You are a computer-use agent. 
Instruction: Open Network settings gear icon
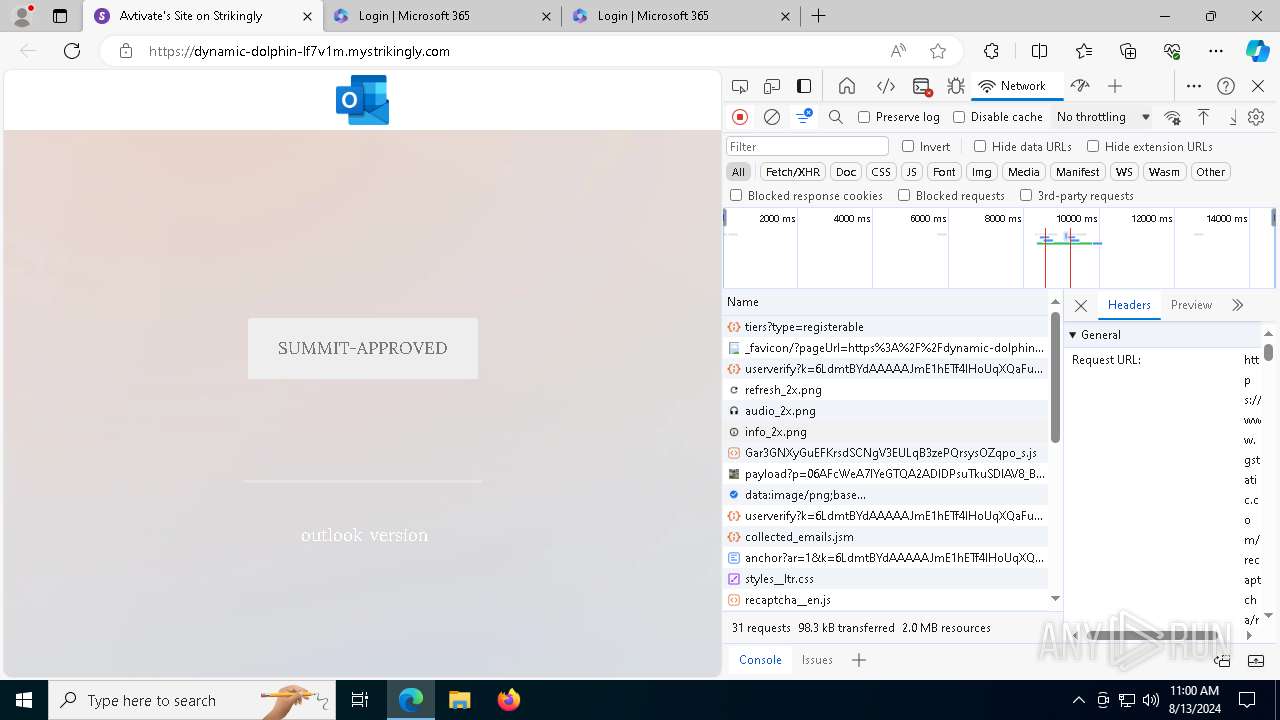click(x=1256, y=117)
